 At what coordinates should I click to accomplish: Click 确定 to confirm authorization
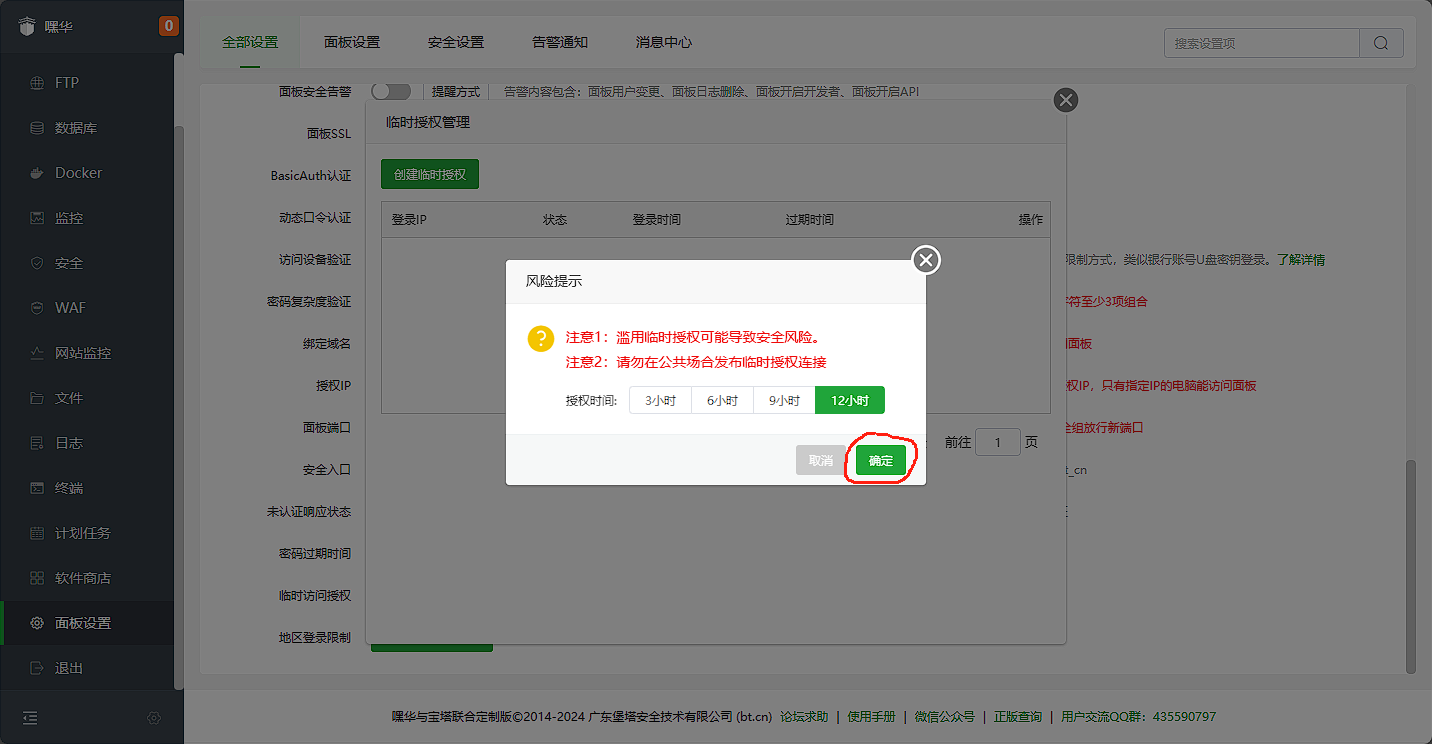(x=881, y=460)
